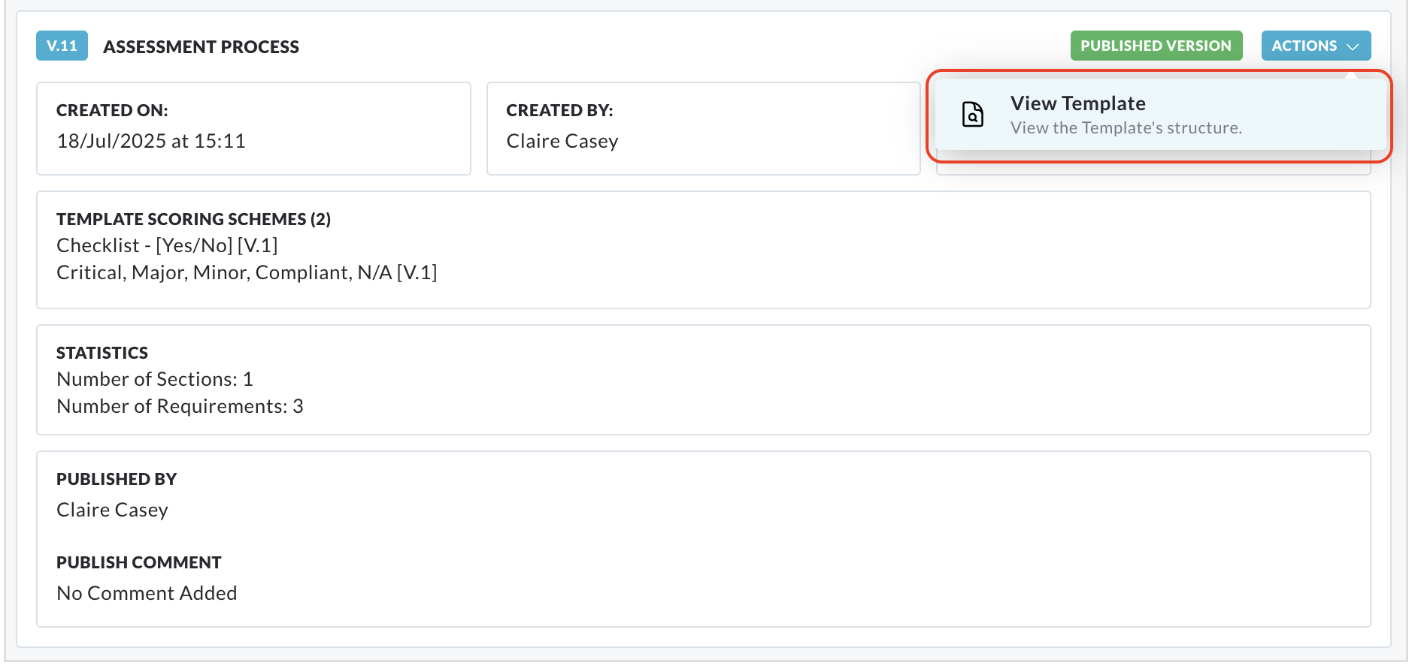This screenshot has height=664, width=1410.
Task: Click the Statistics heading
Action: point(102,353)
